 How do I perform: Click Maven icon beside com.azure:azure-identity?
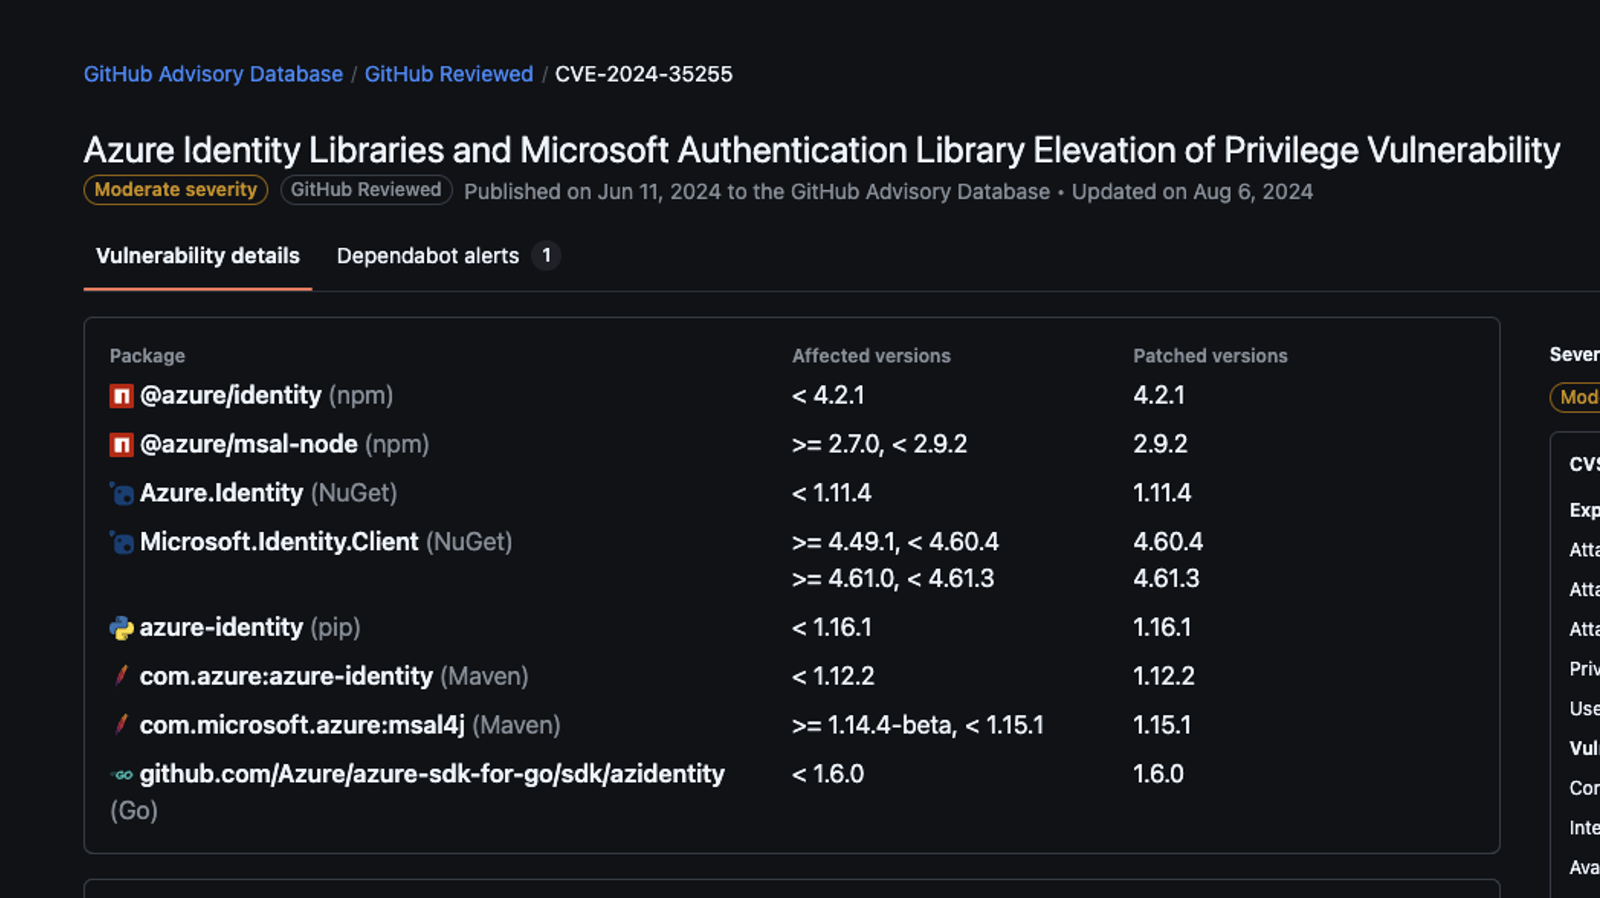click(121, 676)
